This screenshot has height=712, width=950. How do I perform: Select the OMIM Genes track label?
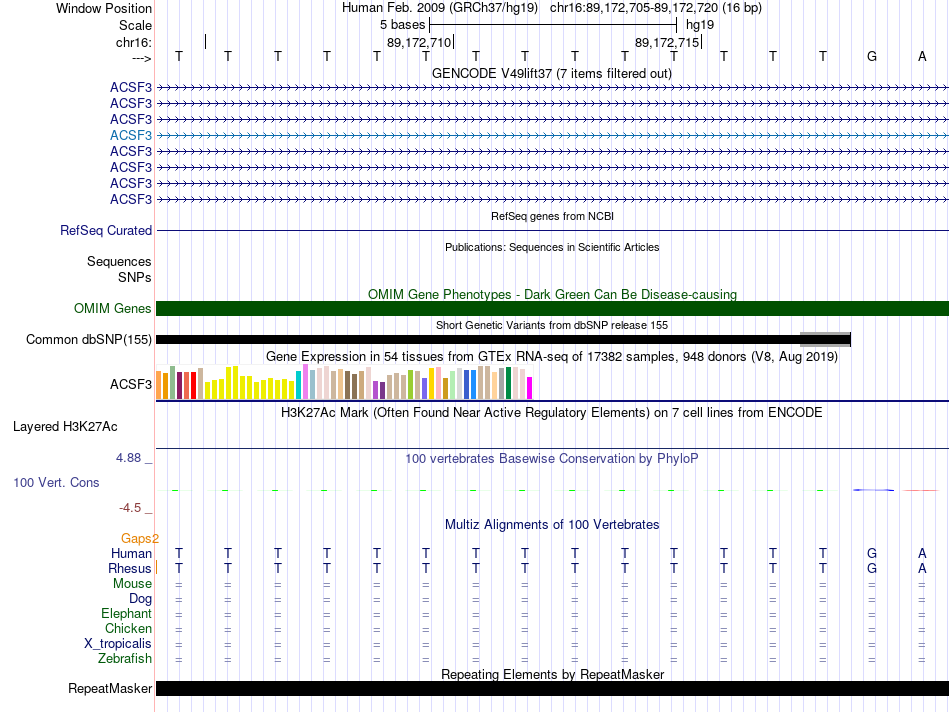(x=113, y=308)
